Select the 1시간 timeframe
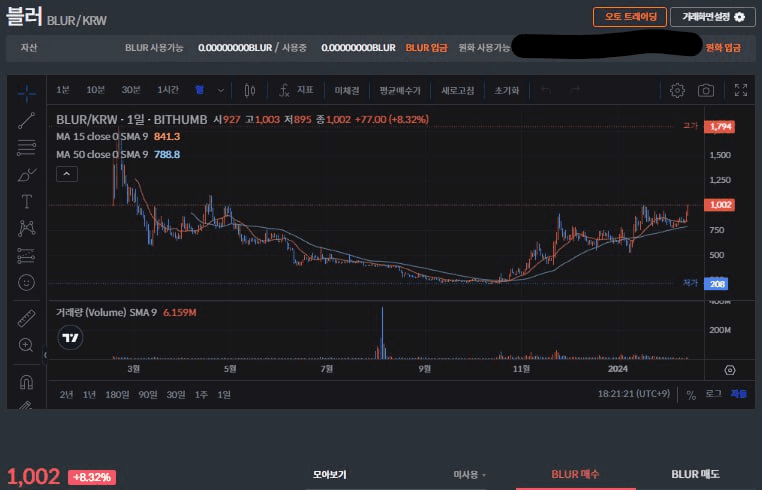This screenshot has height=490, width=762. coord(168,90)
